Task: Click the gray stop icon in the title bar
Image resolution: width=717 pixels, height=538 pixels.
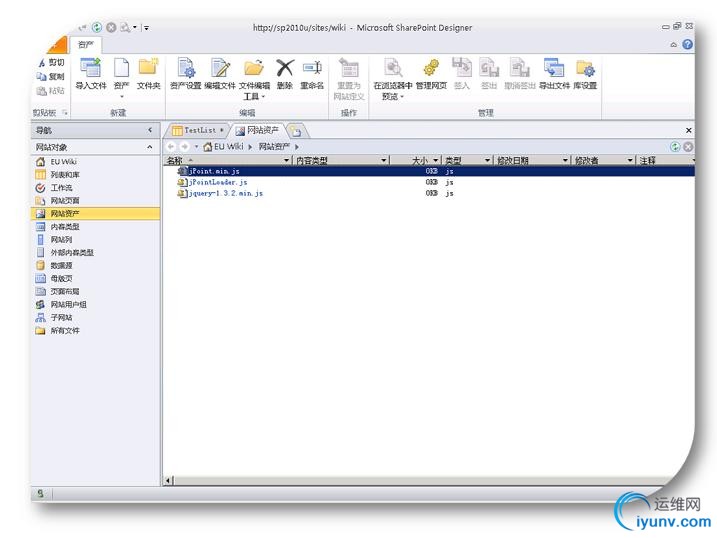Action: [111, 27]
